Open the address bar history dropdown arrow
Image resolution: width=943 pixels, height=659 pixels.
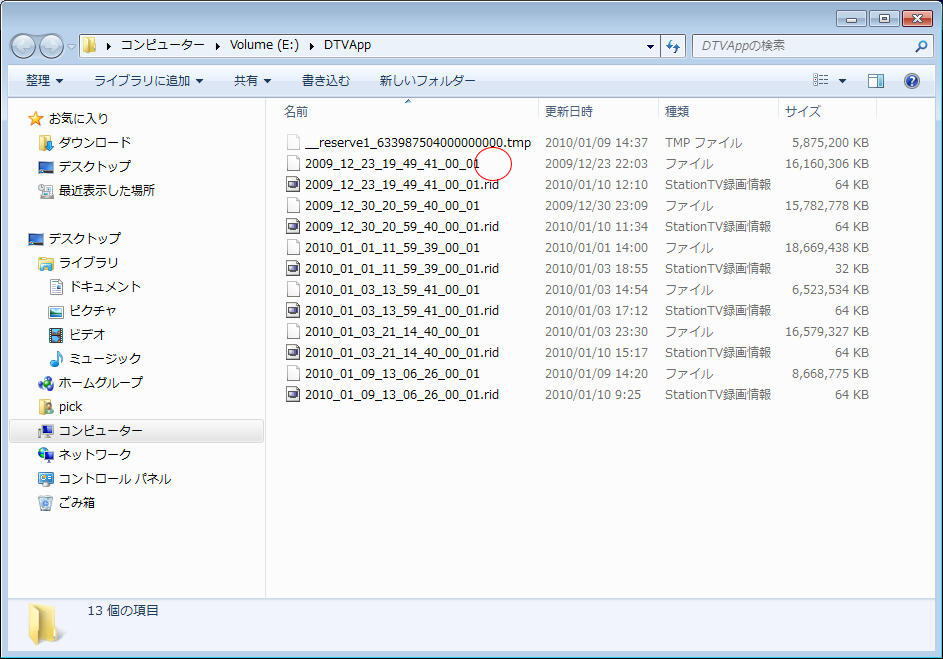(x=650, y=46)
